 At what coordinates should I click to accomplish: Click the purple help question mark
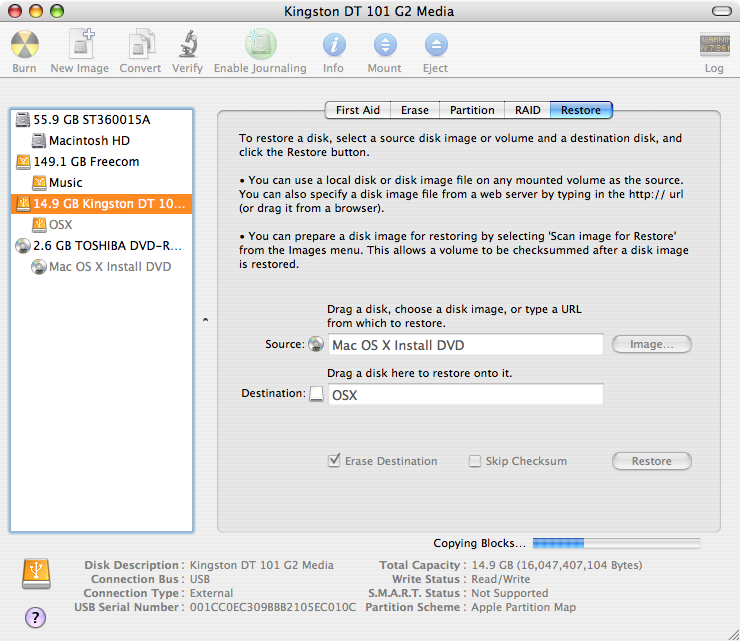[x=35, y=617]
